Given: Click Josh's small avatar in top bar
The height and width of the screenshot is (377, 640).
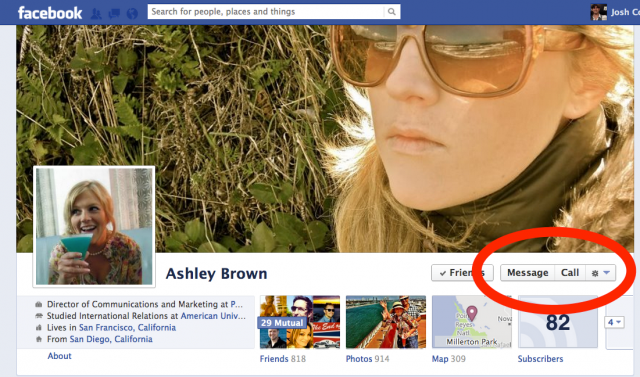Looking at the screenshot, I should click(598, 12).
